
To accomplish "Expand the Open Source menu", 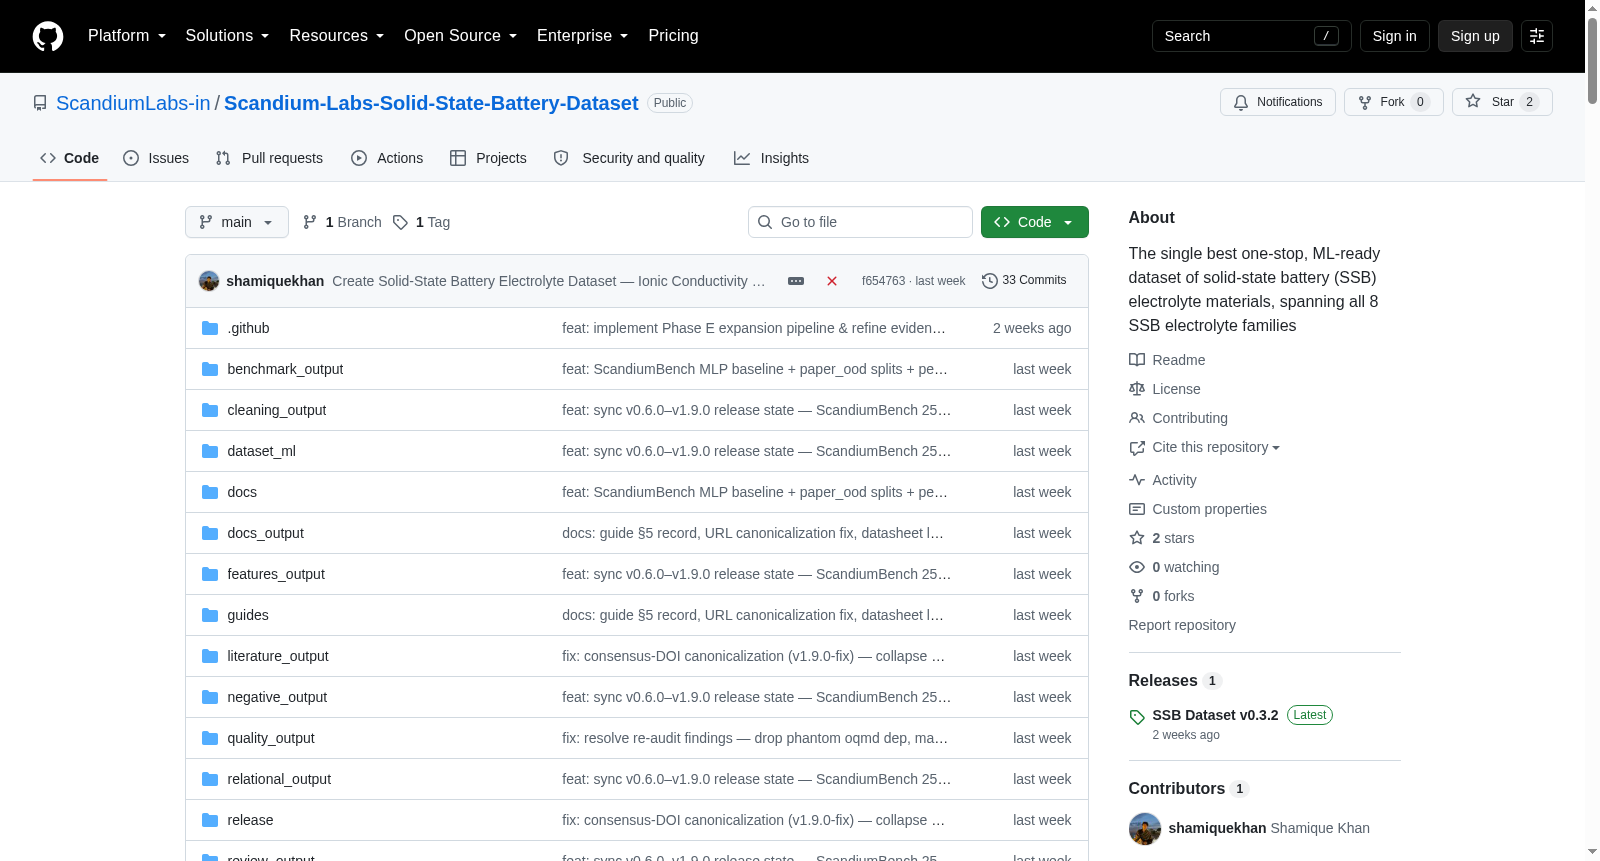I will pos(461,36).
